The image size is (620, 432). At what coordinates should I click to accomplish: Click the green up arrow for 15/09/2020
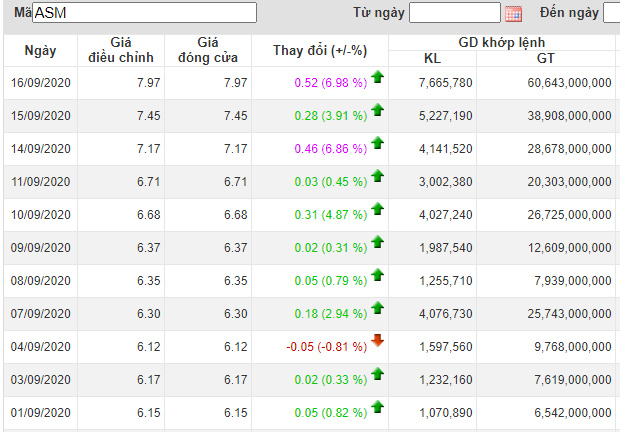378,110
